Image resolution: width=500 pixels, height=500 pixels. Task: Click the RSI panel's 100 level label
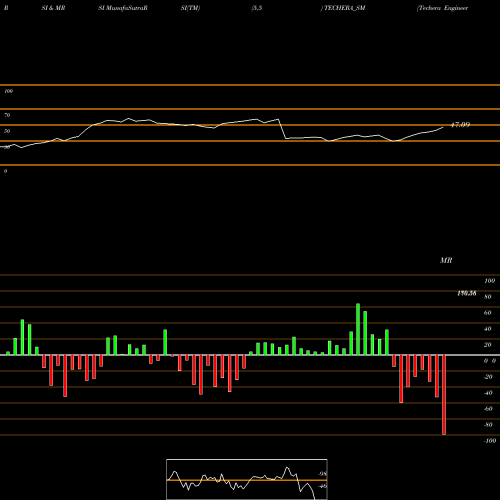coord(8,91)
